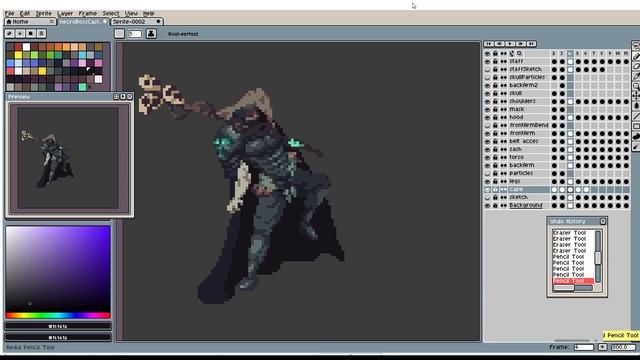Show the staffSketch layer
Image resolution: width=640 pixels, height=360 pixels.
point(487,69)
